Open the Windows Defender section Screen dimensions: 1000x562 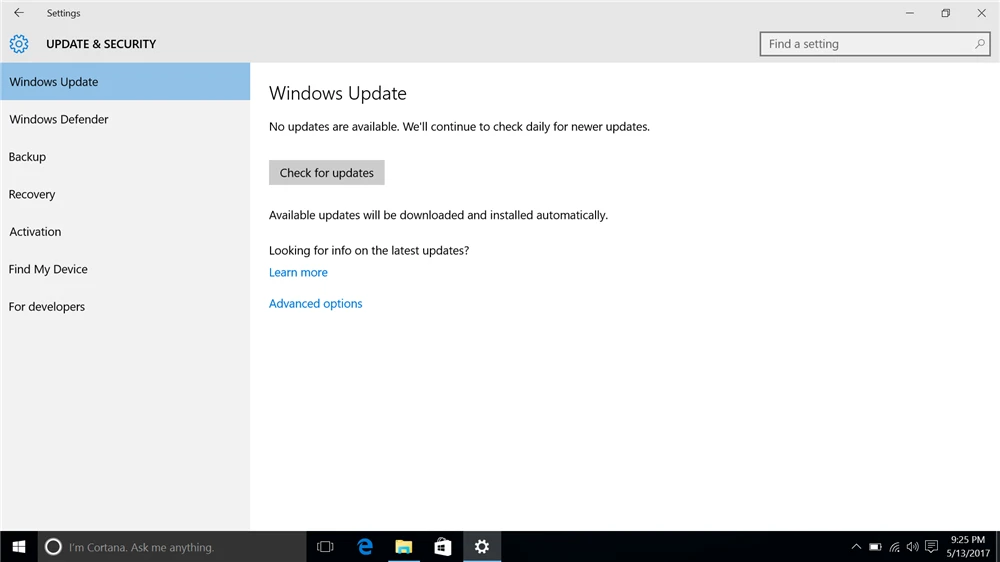coord(125,119)
